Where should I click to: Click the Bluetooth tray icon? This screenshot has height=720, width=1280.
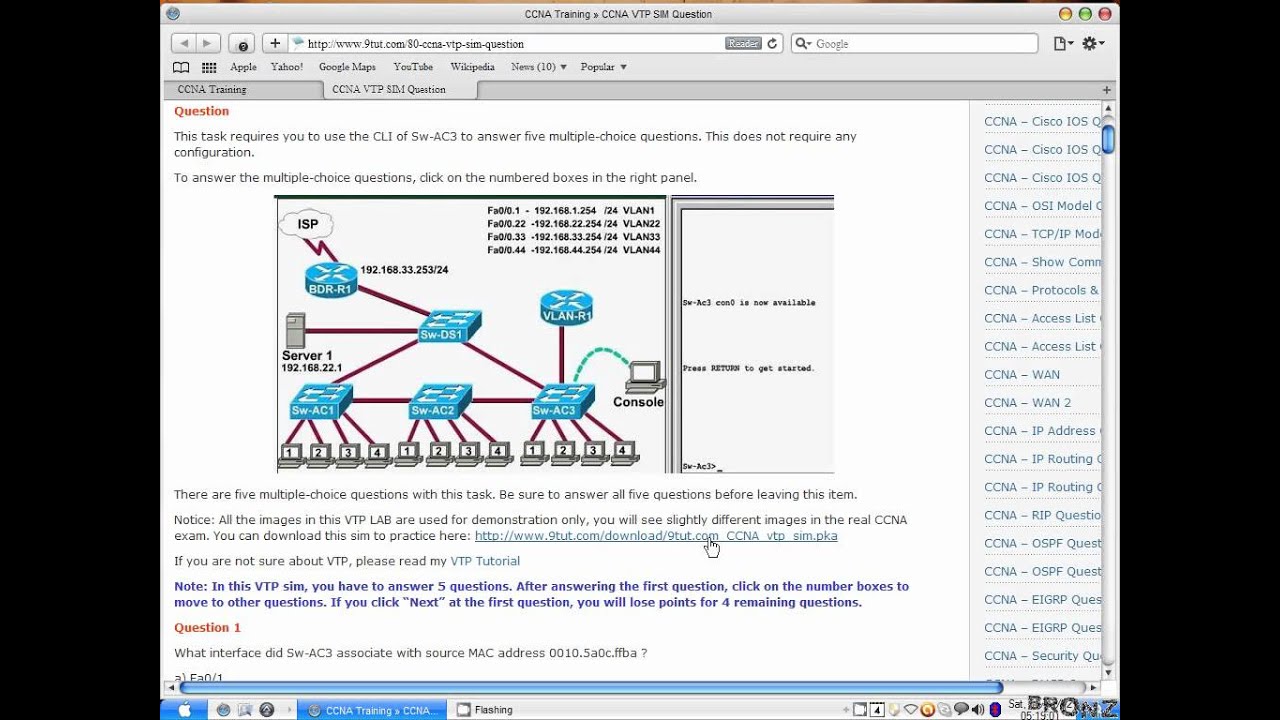coord(994,710)
